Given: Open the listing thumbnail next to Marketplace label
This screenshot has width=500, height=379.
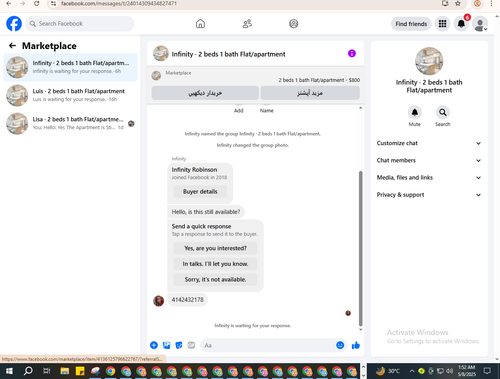Looking at the screenshot, I should pyautogui.click(x=156, y=76).
